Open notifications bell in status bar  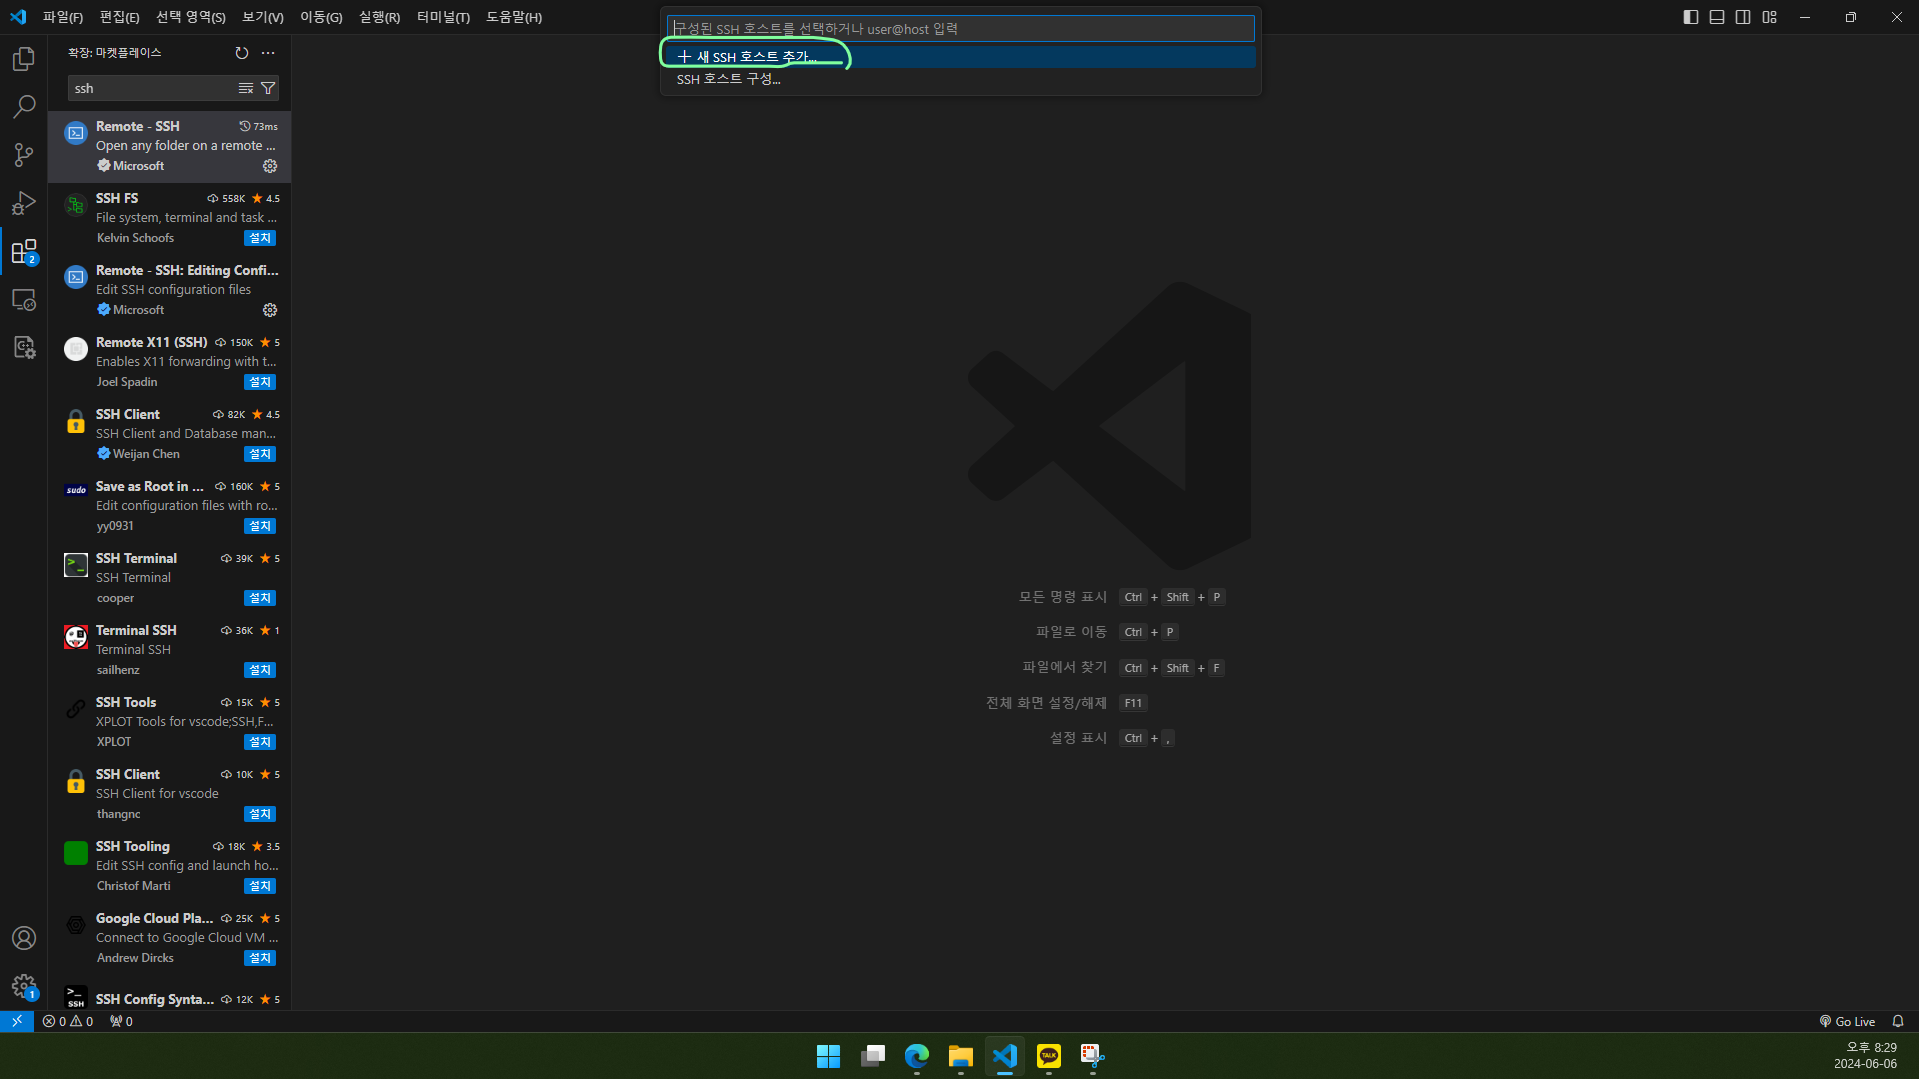coord(1898,1021)
